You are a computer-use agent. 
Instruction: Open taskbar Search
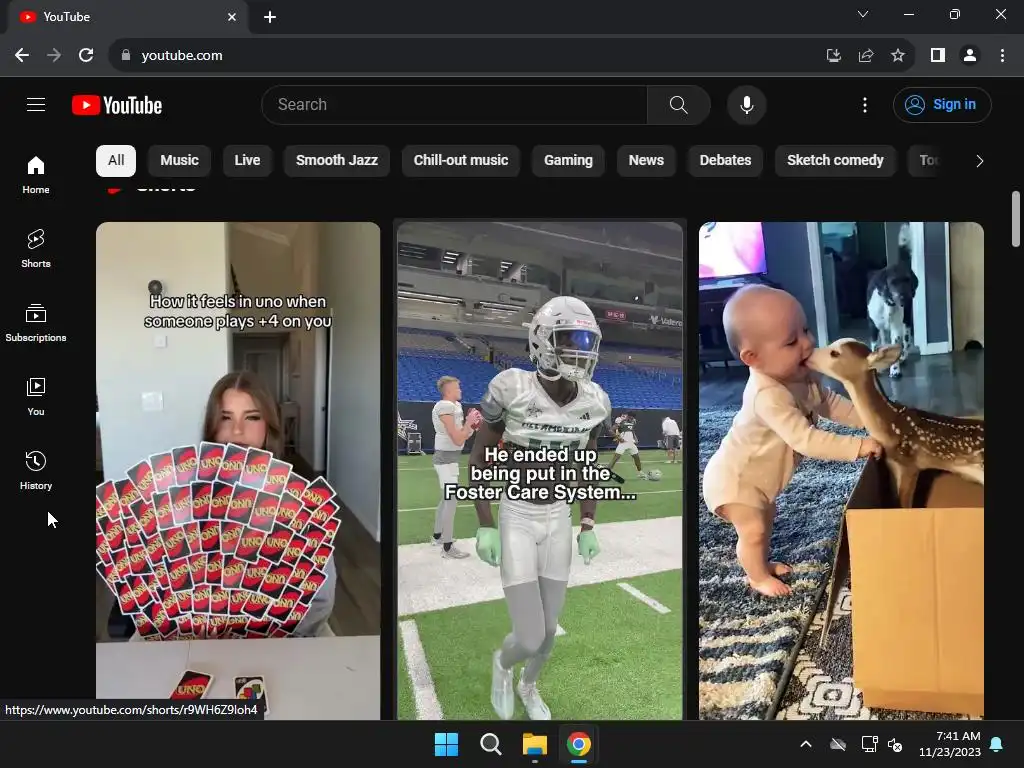[490, 744]
